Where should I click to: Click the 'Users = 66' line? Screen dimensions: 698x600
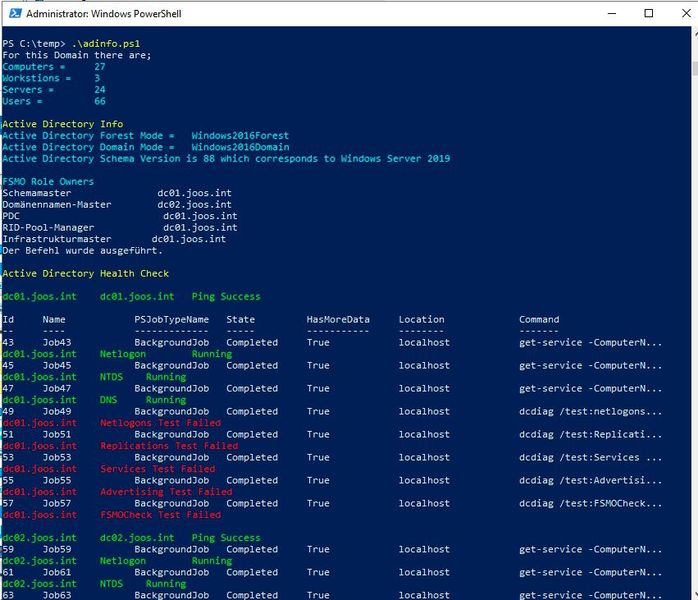[x=54, y=101]
